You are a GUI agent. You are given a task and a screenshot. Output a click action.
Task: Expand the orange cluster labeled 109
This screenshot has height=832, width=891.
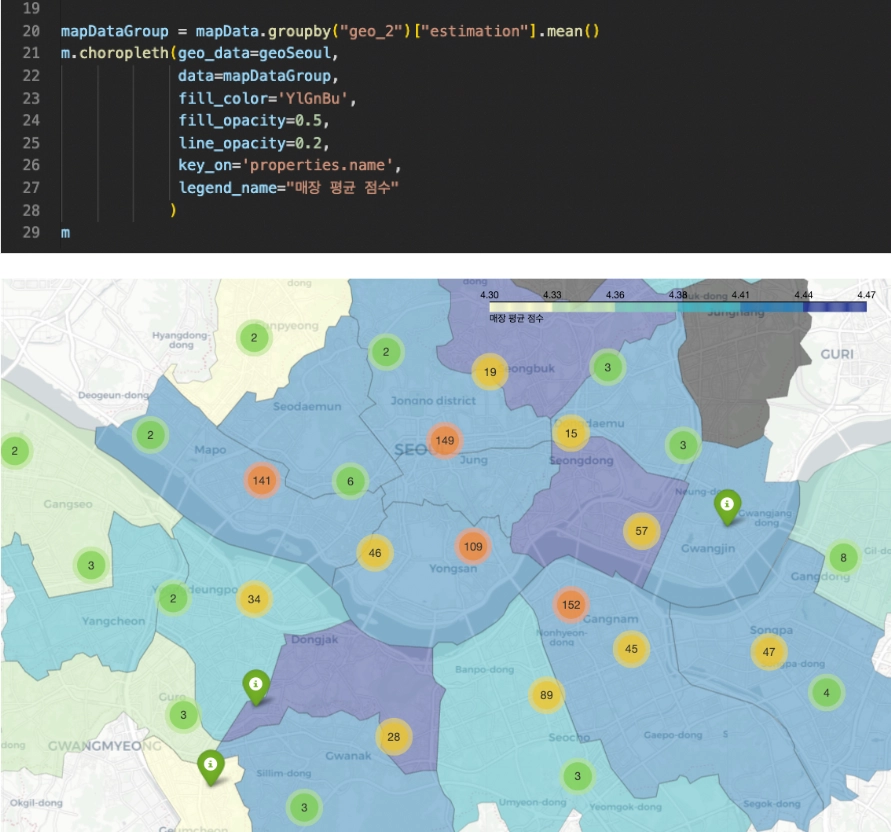pos(473,547)
